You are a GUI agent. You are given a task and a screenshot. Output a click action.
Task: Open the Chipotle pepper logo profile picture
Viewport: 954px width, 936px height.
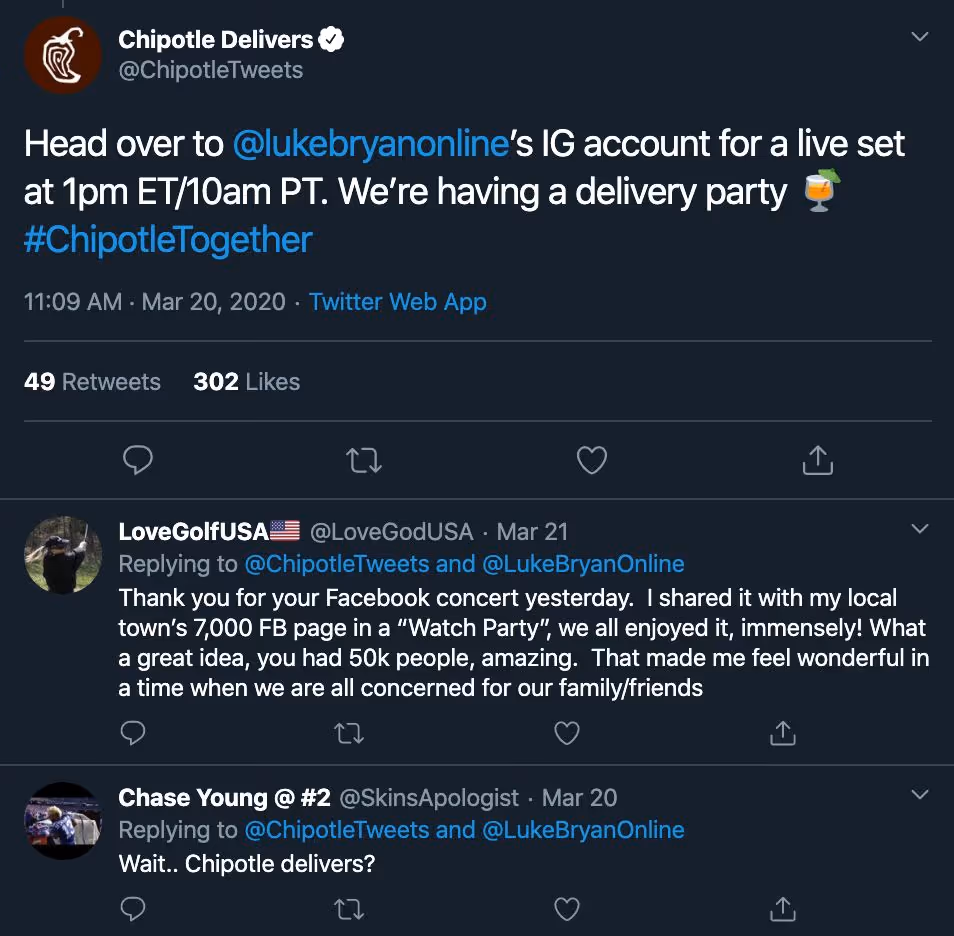tap(63, 55)
